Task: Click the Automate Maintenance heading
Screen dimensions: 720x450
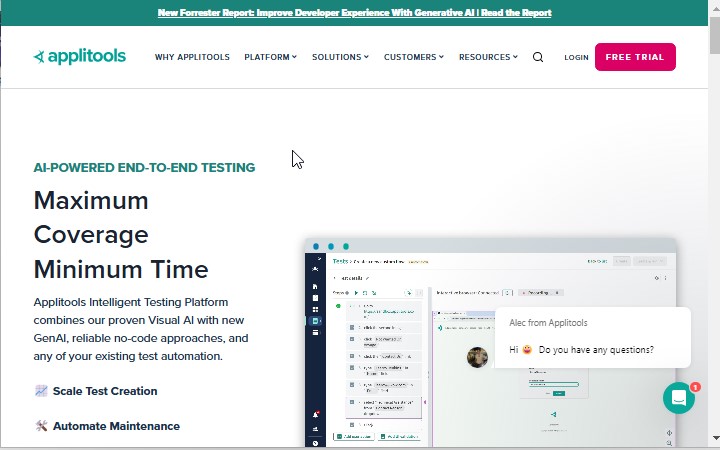Action: pyautogui.click(x=116, y=426)
